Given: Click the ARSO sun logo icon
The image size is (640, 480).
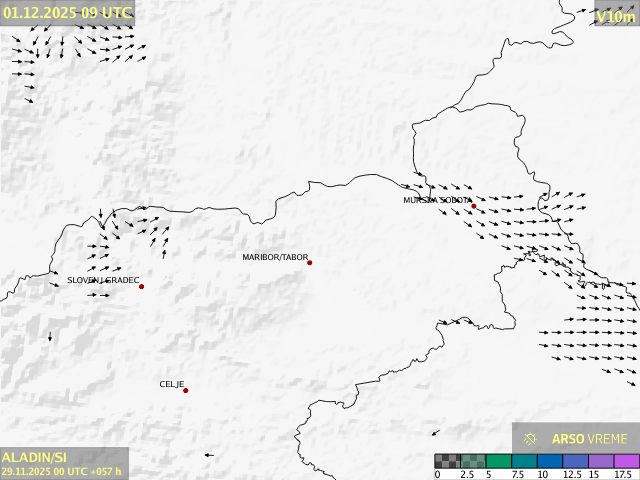Looking at the screenshot, I should pyautogui.click(x=531, y=439).
